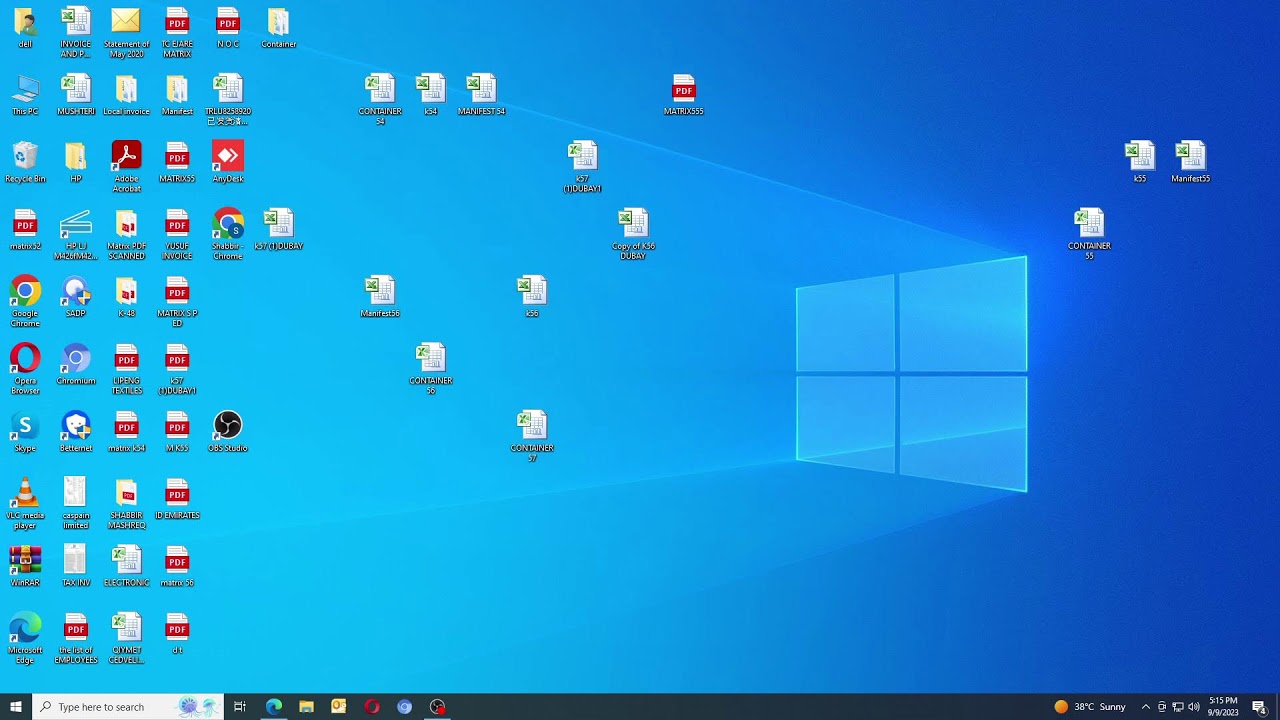Select the Manifest folder icon
The width and height of the screenshot is (1280, 720).
(177, 95)
